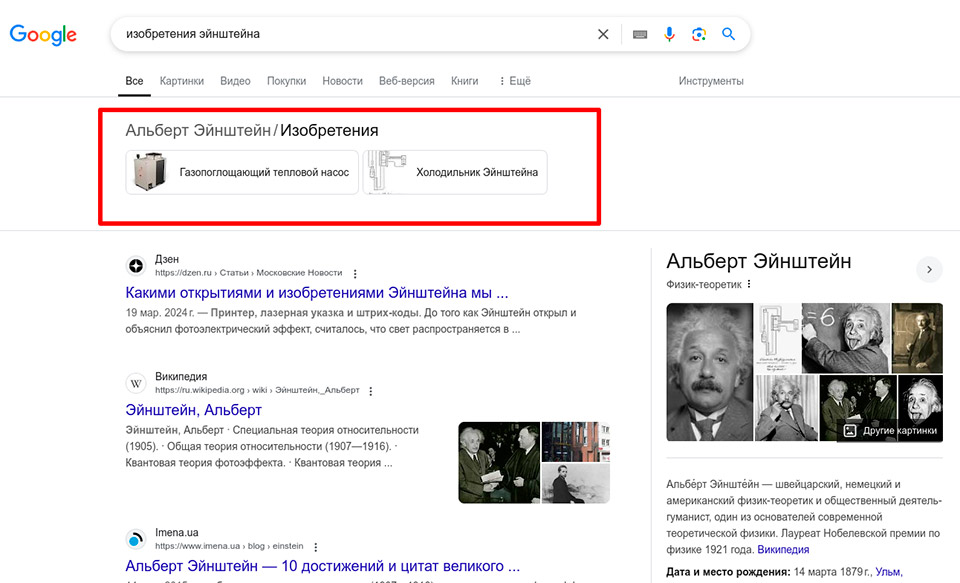Image resolution: width=960 pixels, height=583 pixels.
Task: Open options menu for Imena.ua result
Action: (315, 547)
